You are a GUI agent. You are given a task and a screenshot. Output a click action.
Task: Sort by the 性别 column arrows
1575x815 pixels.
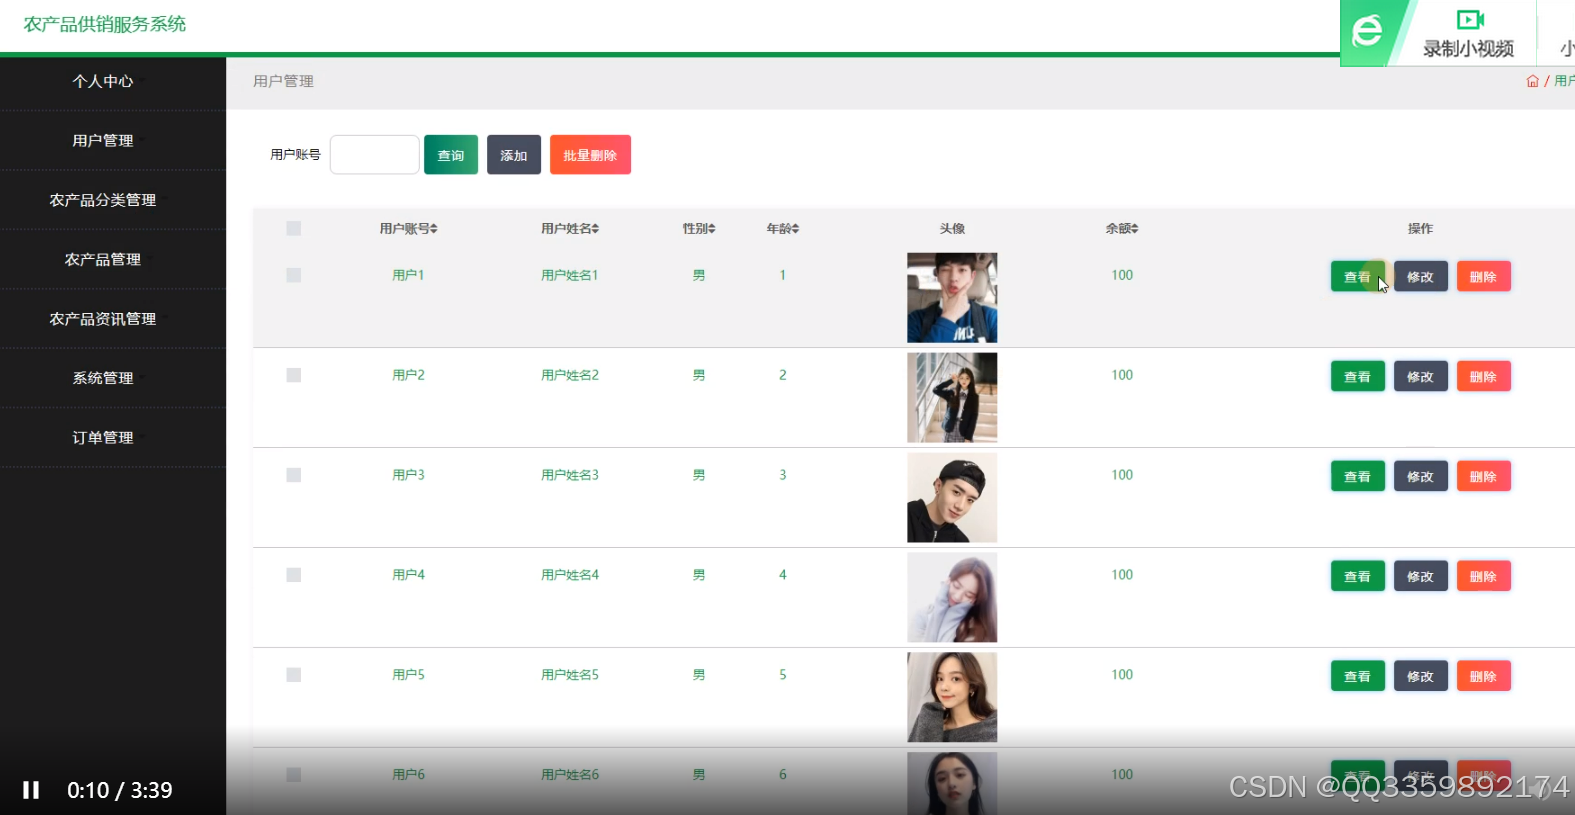pyautogui.click(x=712, y=229)
